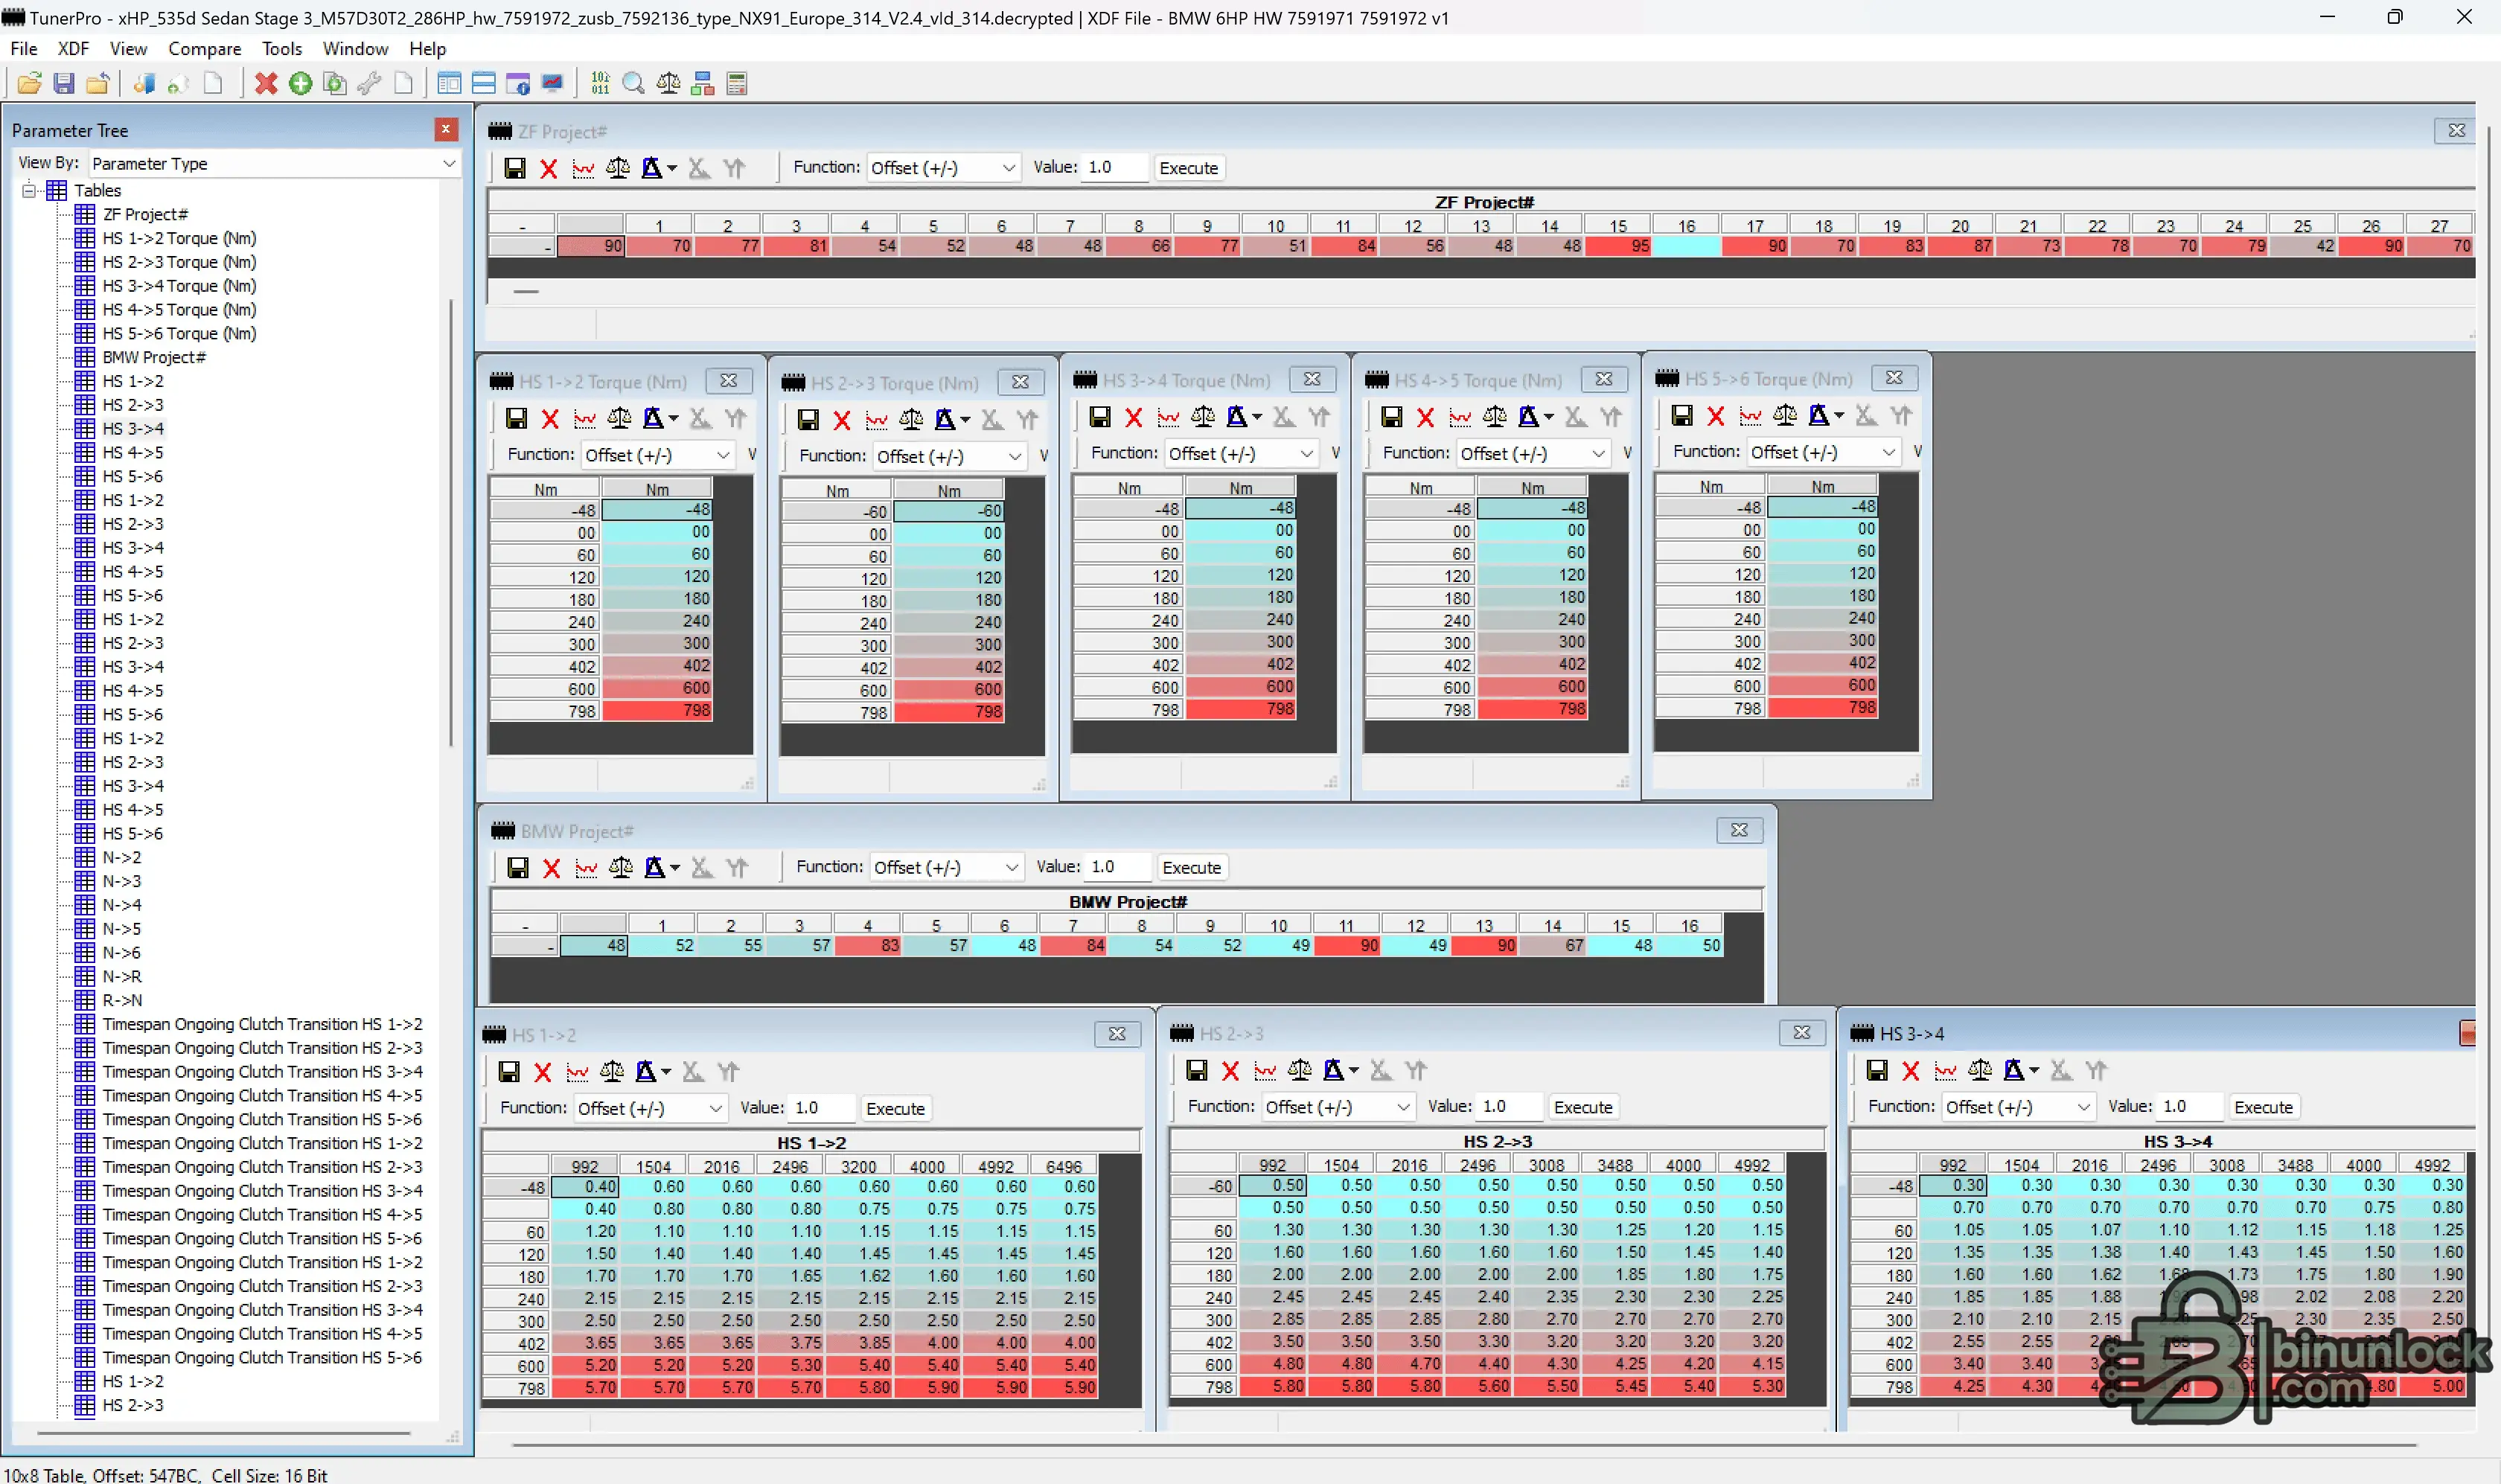Open the XDF menu
Viewport: 2501px width, 1484px height.
[x=73, y=49]
